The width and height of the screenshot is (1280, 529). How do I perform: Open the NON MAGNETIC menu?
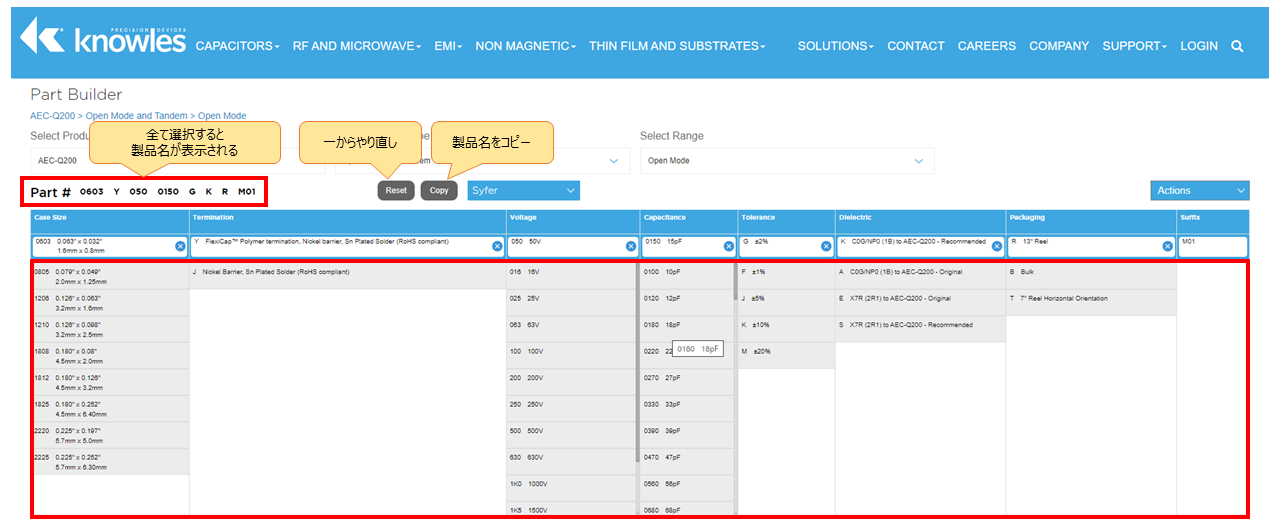pyautogui.click(x=526, y=46)
